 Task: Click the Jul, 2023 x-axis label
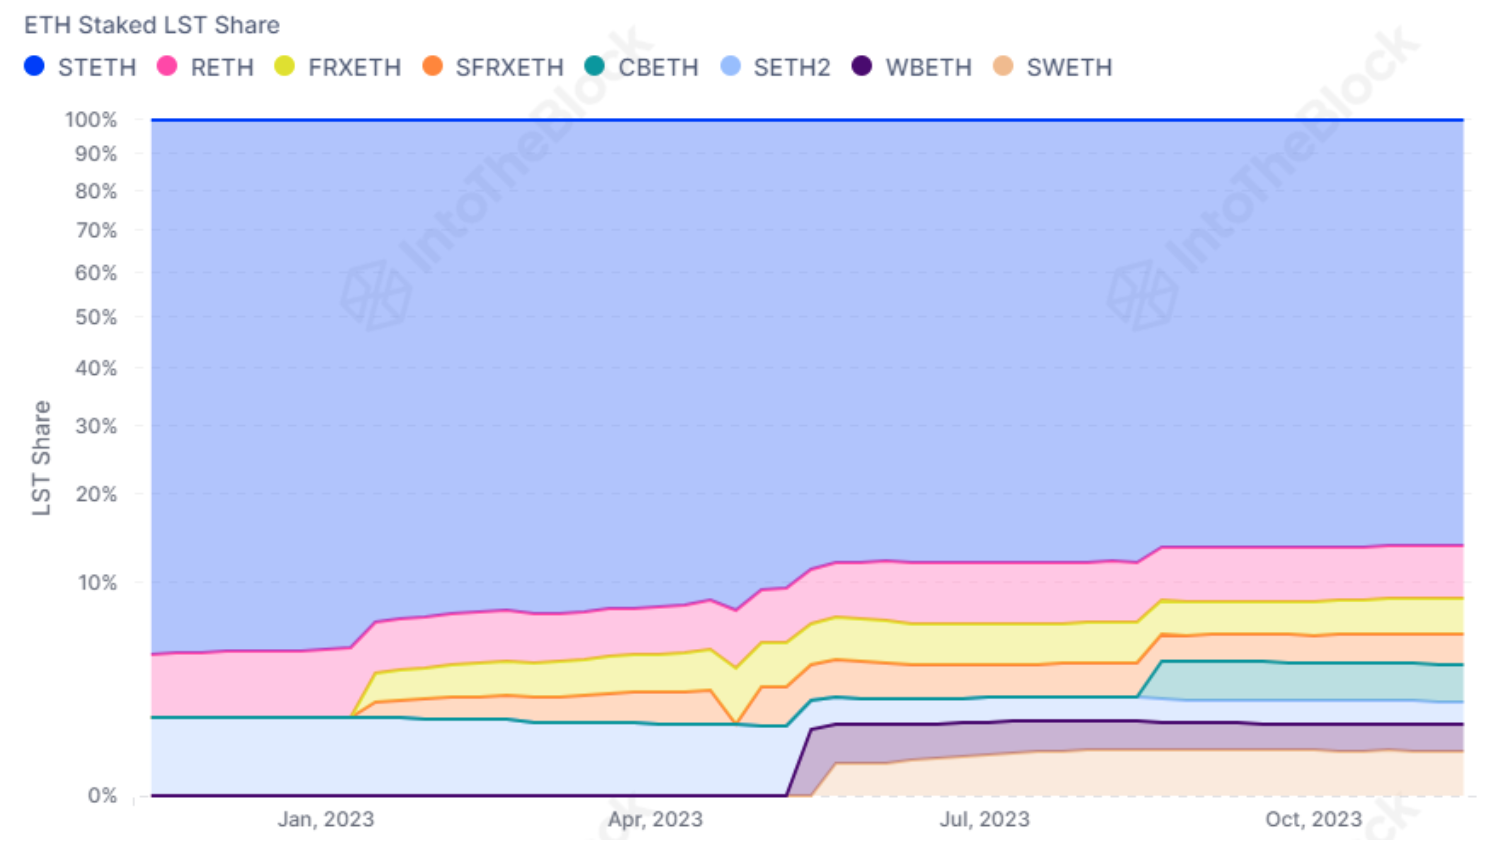pyautogui.click(x=984, y=819)
